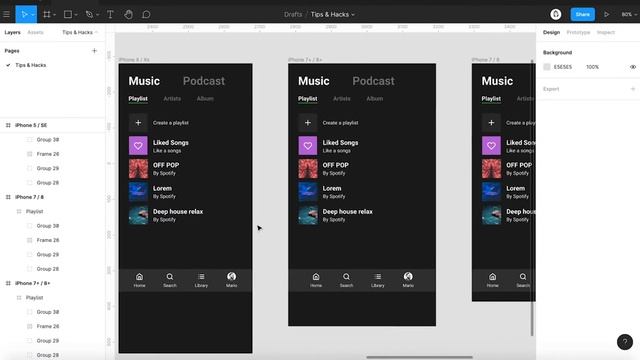Click the background color swatch E5E5E5
This screenshot has width=640, height=360.
547,67
